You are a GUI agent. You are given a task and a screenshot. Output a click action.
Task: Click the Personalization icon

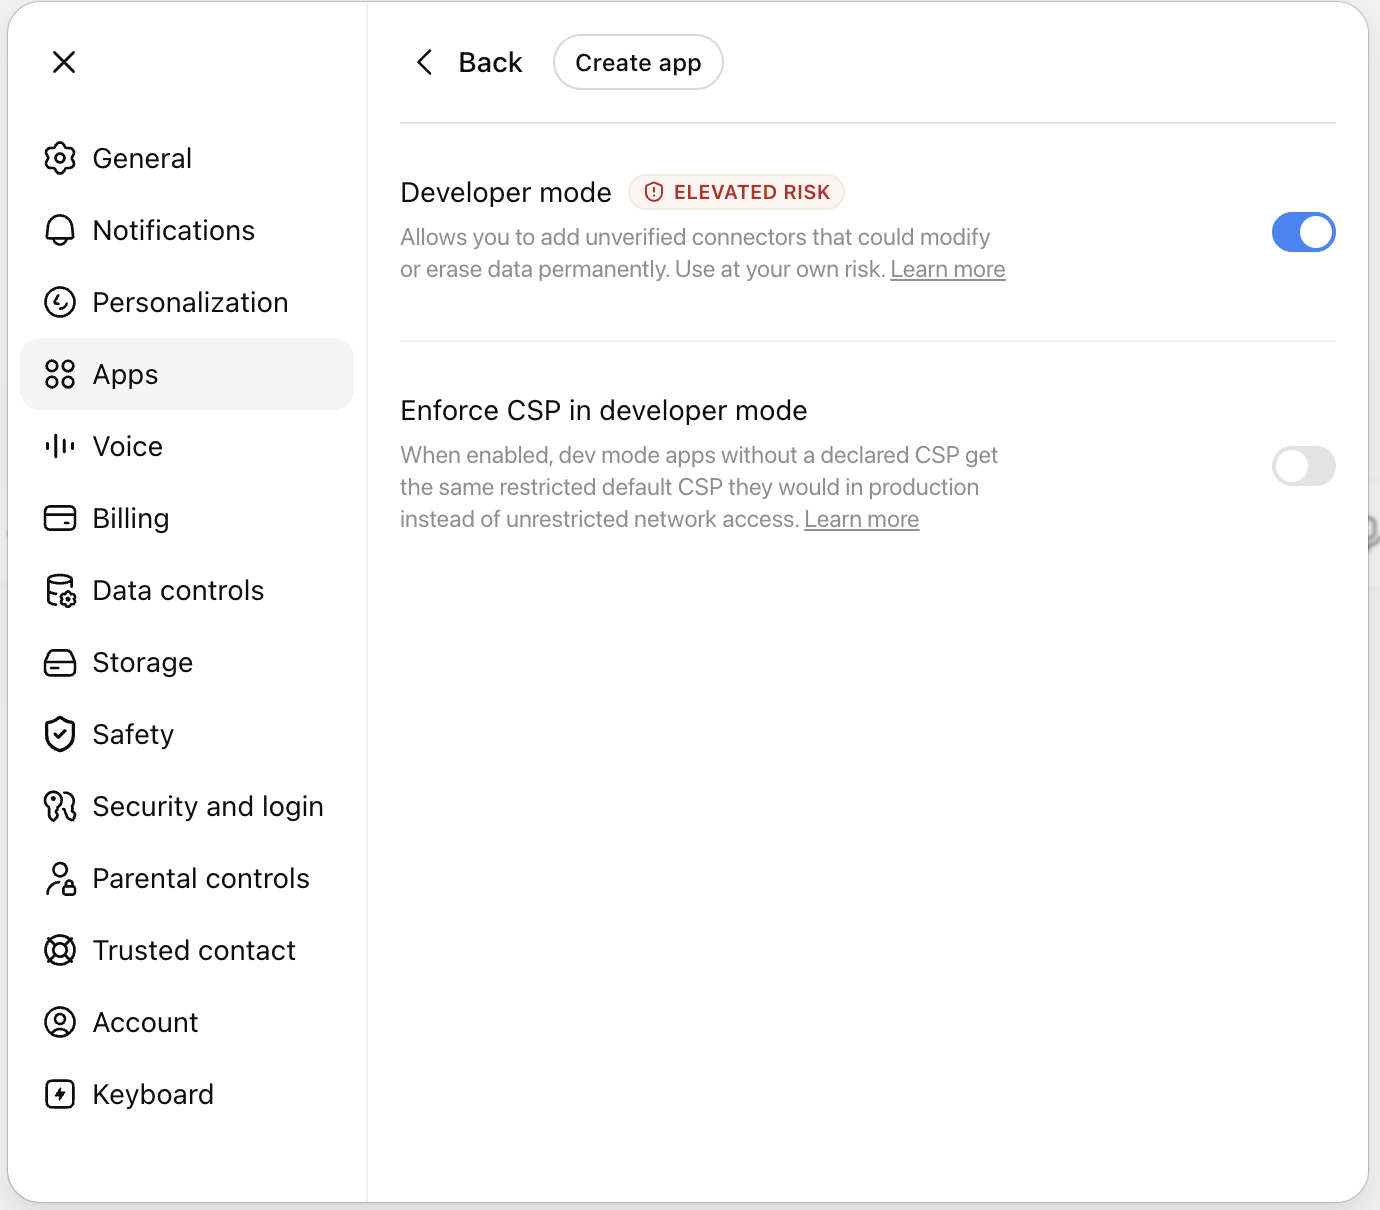click(x=60, y=302)
